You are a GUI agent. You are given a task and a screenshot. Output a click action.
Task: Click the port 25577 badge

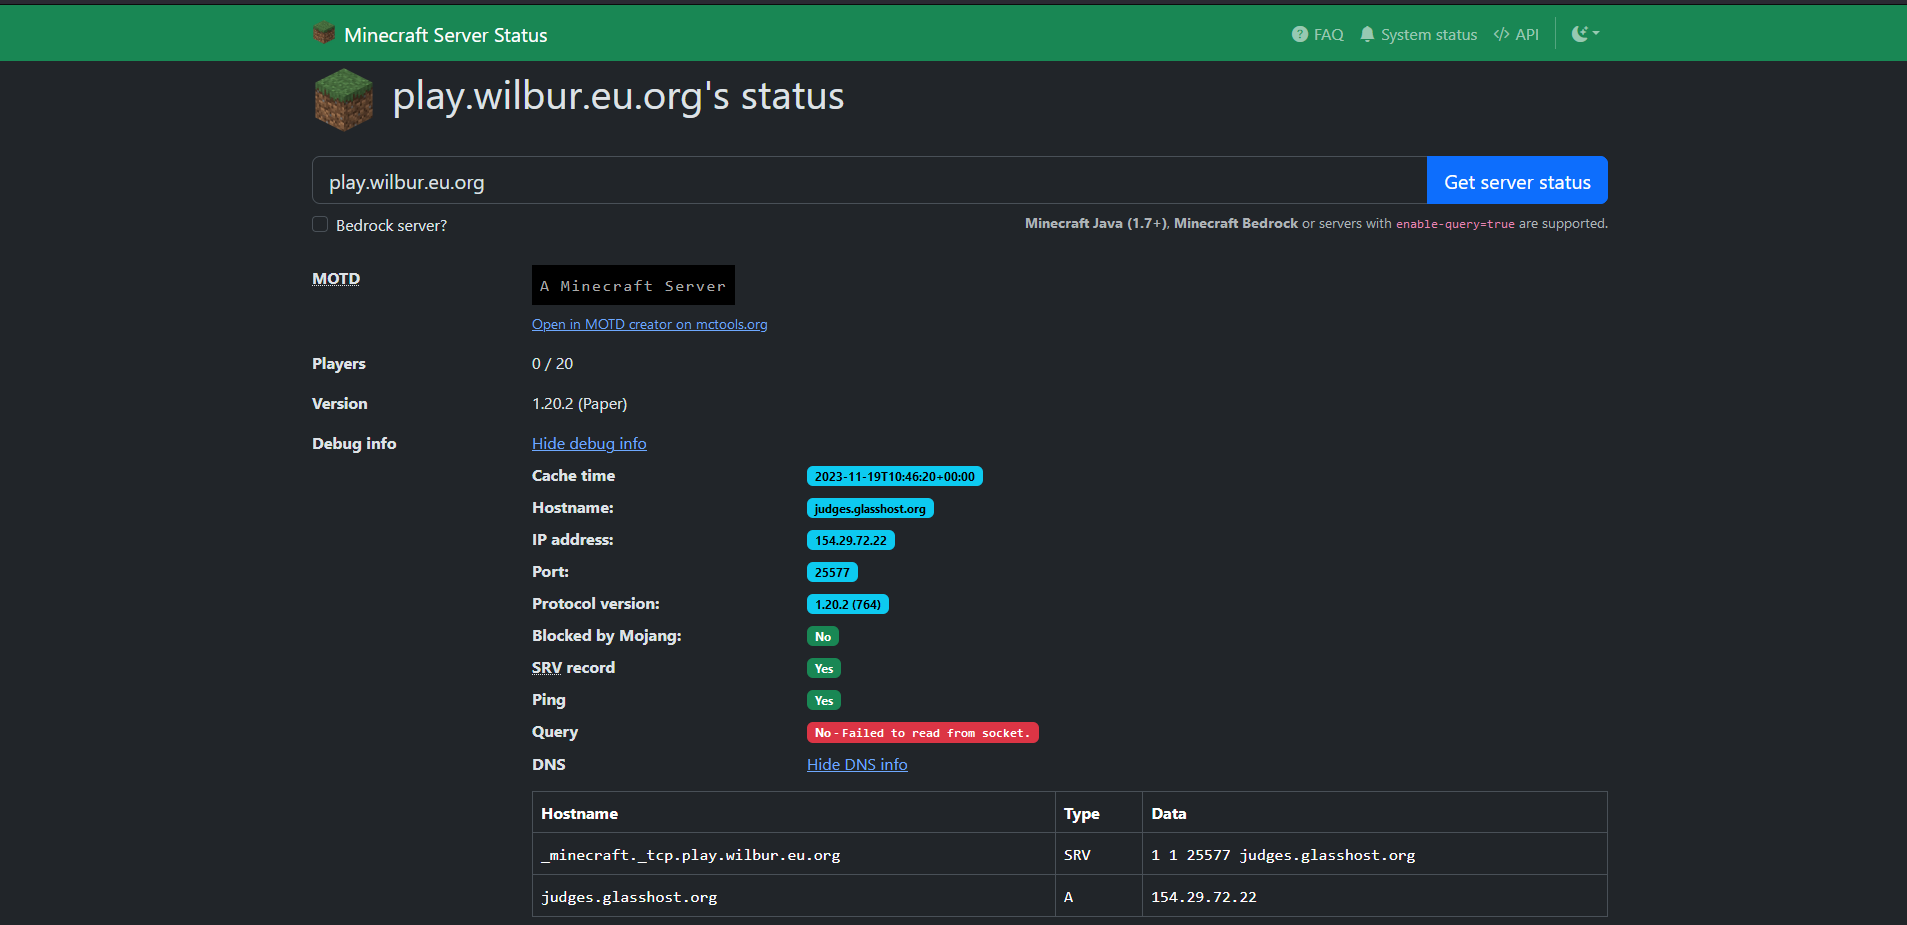pyautogui.click(x=831, y=572)
